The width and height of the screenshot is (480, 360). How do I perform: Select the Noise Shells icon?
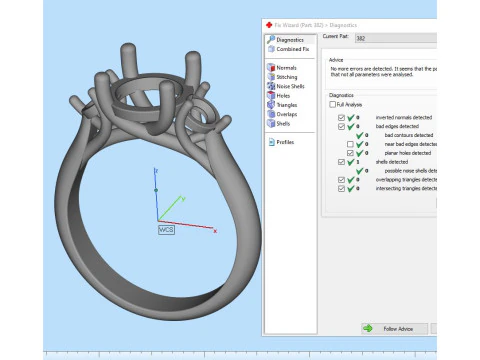(271, 86)
